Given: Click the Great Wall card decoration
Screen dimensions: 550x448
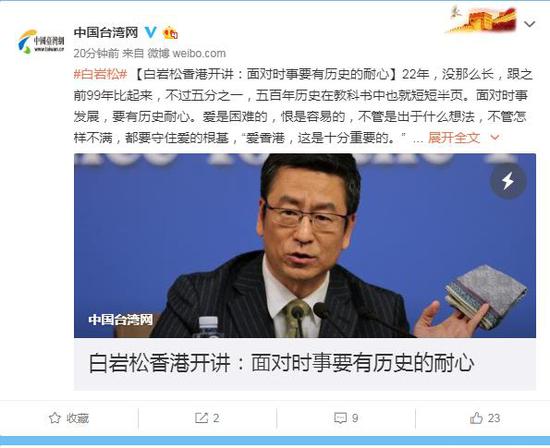Looking at the screenshot, I should [x=483, y=19].
